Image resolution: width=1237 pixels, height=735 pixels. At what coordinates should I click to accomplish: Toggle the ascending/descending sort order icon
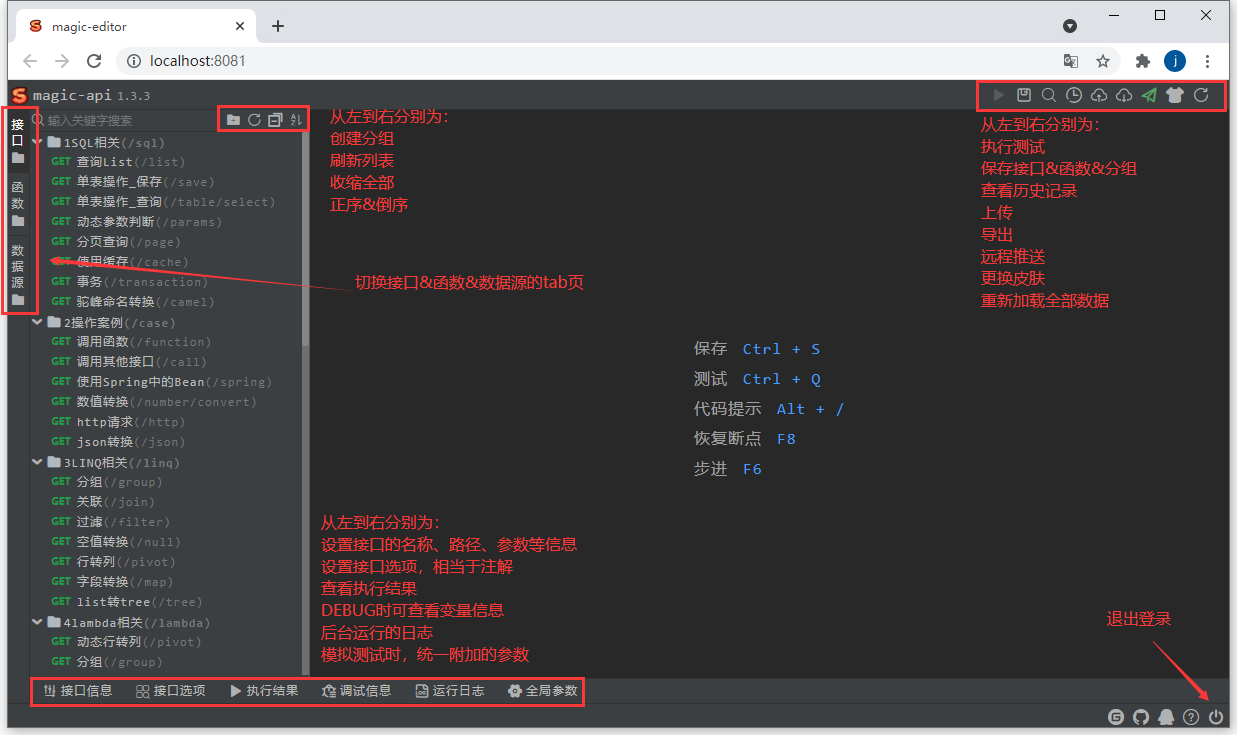295,118
